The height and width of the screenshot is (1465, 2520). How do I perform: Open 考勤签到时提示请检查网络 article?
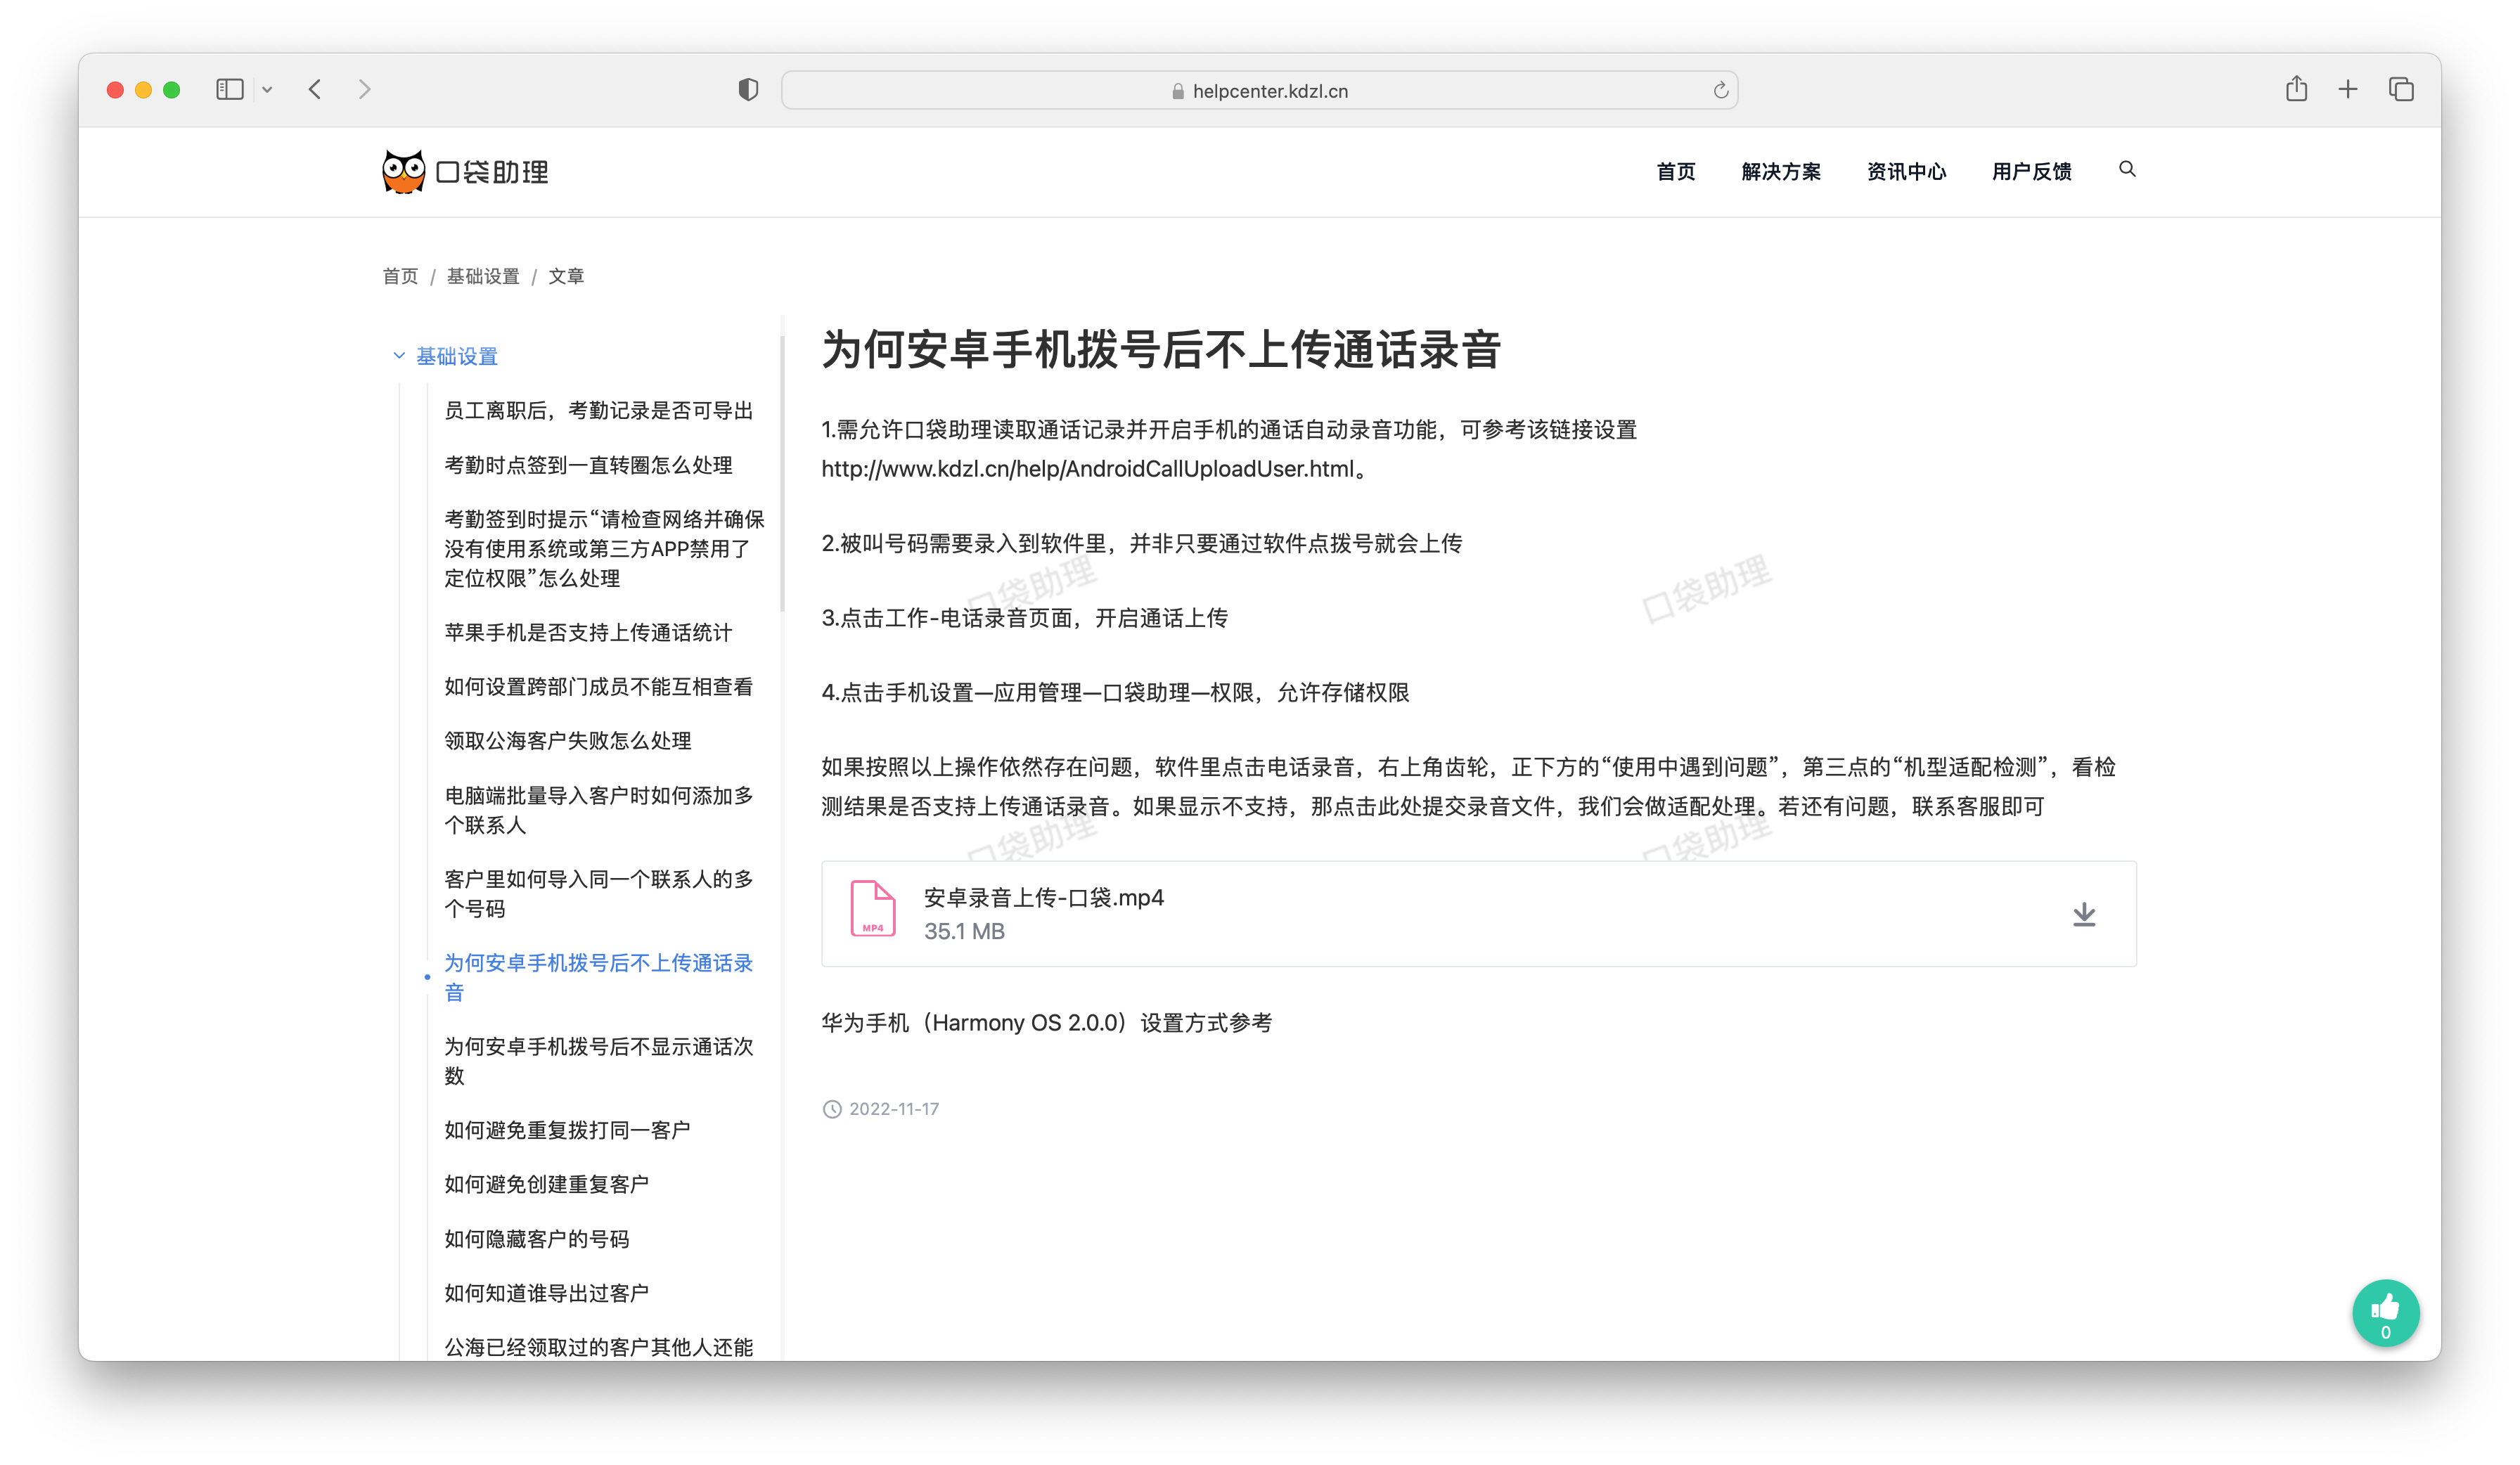point(604,549)
